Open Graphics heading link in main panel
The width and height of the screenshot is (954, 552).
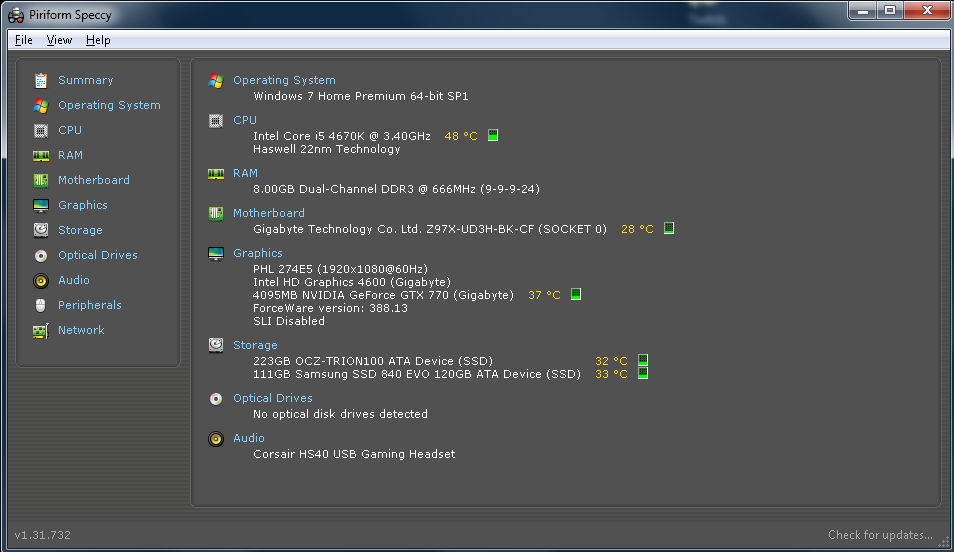pyautogui.click(x=257, y=253)
